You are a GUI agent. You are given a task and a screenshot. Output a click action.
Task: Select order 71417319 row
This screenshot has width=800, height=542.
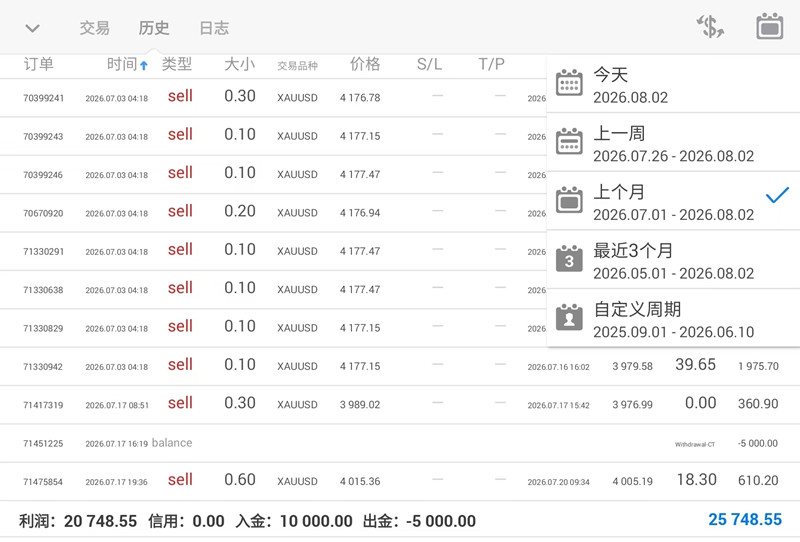coord(400,405)
